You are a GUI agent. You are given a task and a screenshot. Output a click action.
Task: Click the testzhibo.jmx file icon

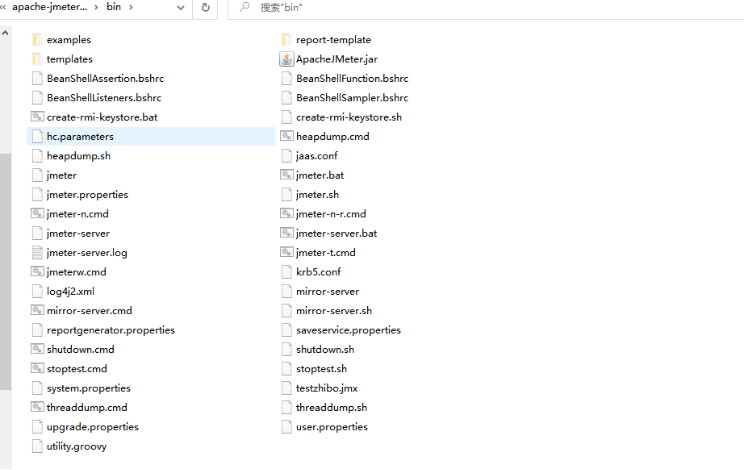point(286,388)
